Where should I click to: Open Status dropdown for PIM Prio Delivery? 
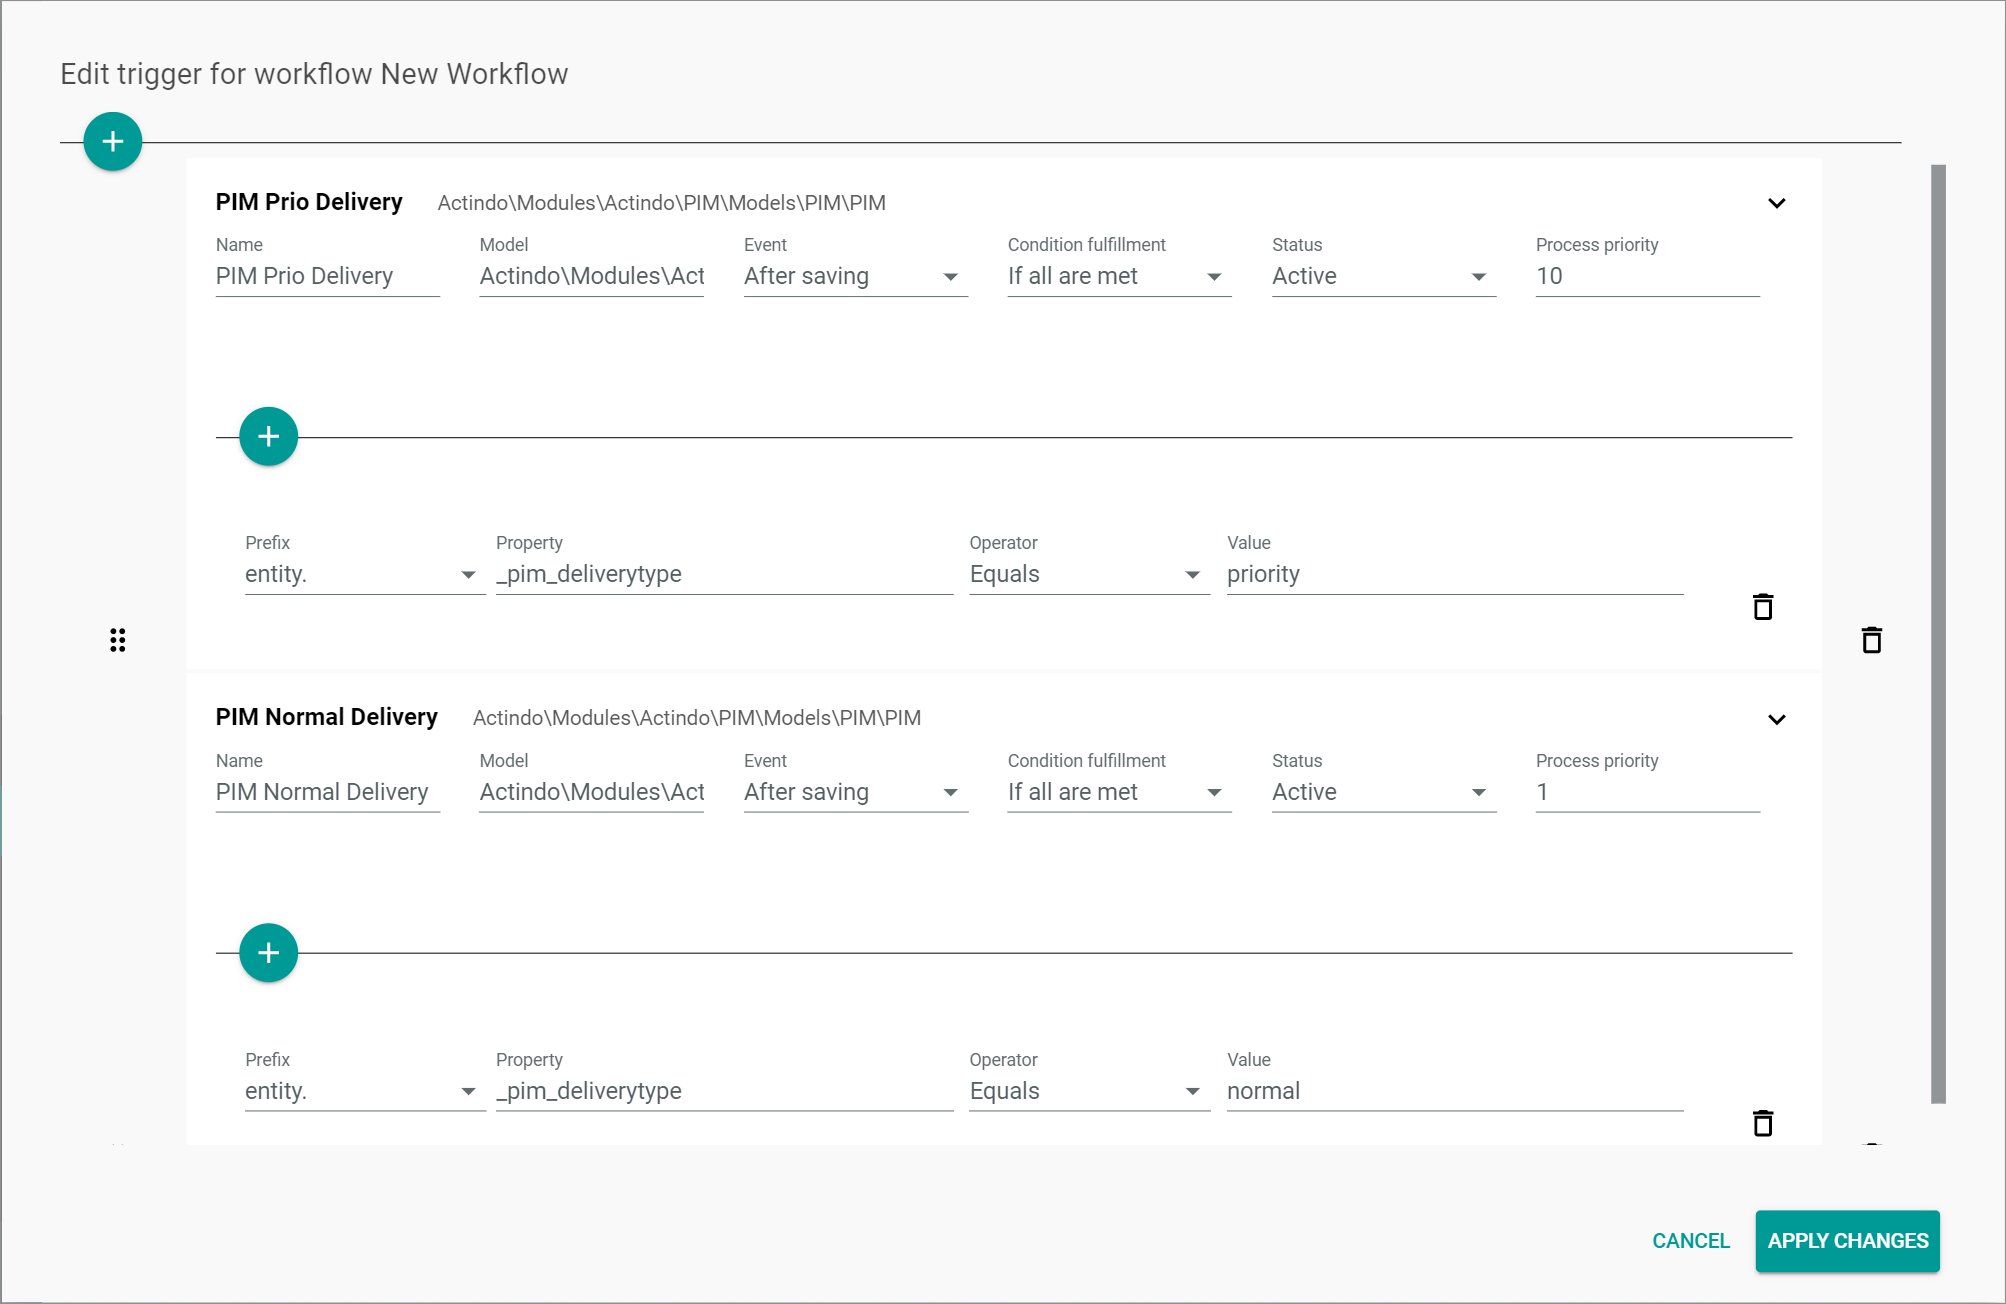pyautogui.click(x=1384, y=276)
